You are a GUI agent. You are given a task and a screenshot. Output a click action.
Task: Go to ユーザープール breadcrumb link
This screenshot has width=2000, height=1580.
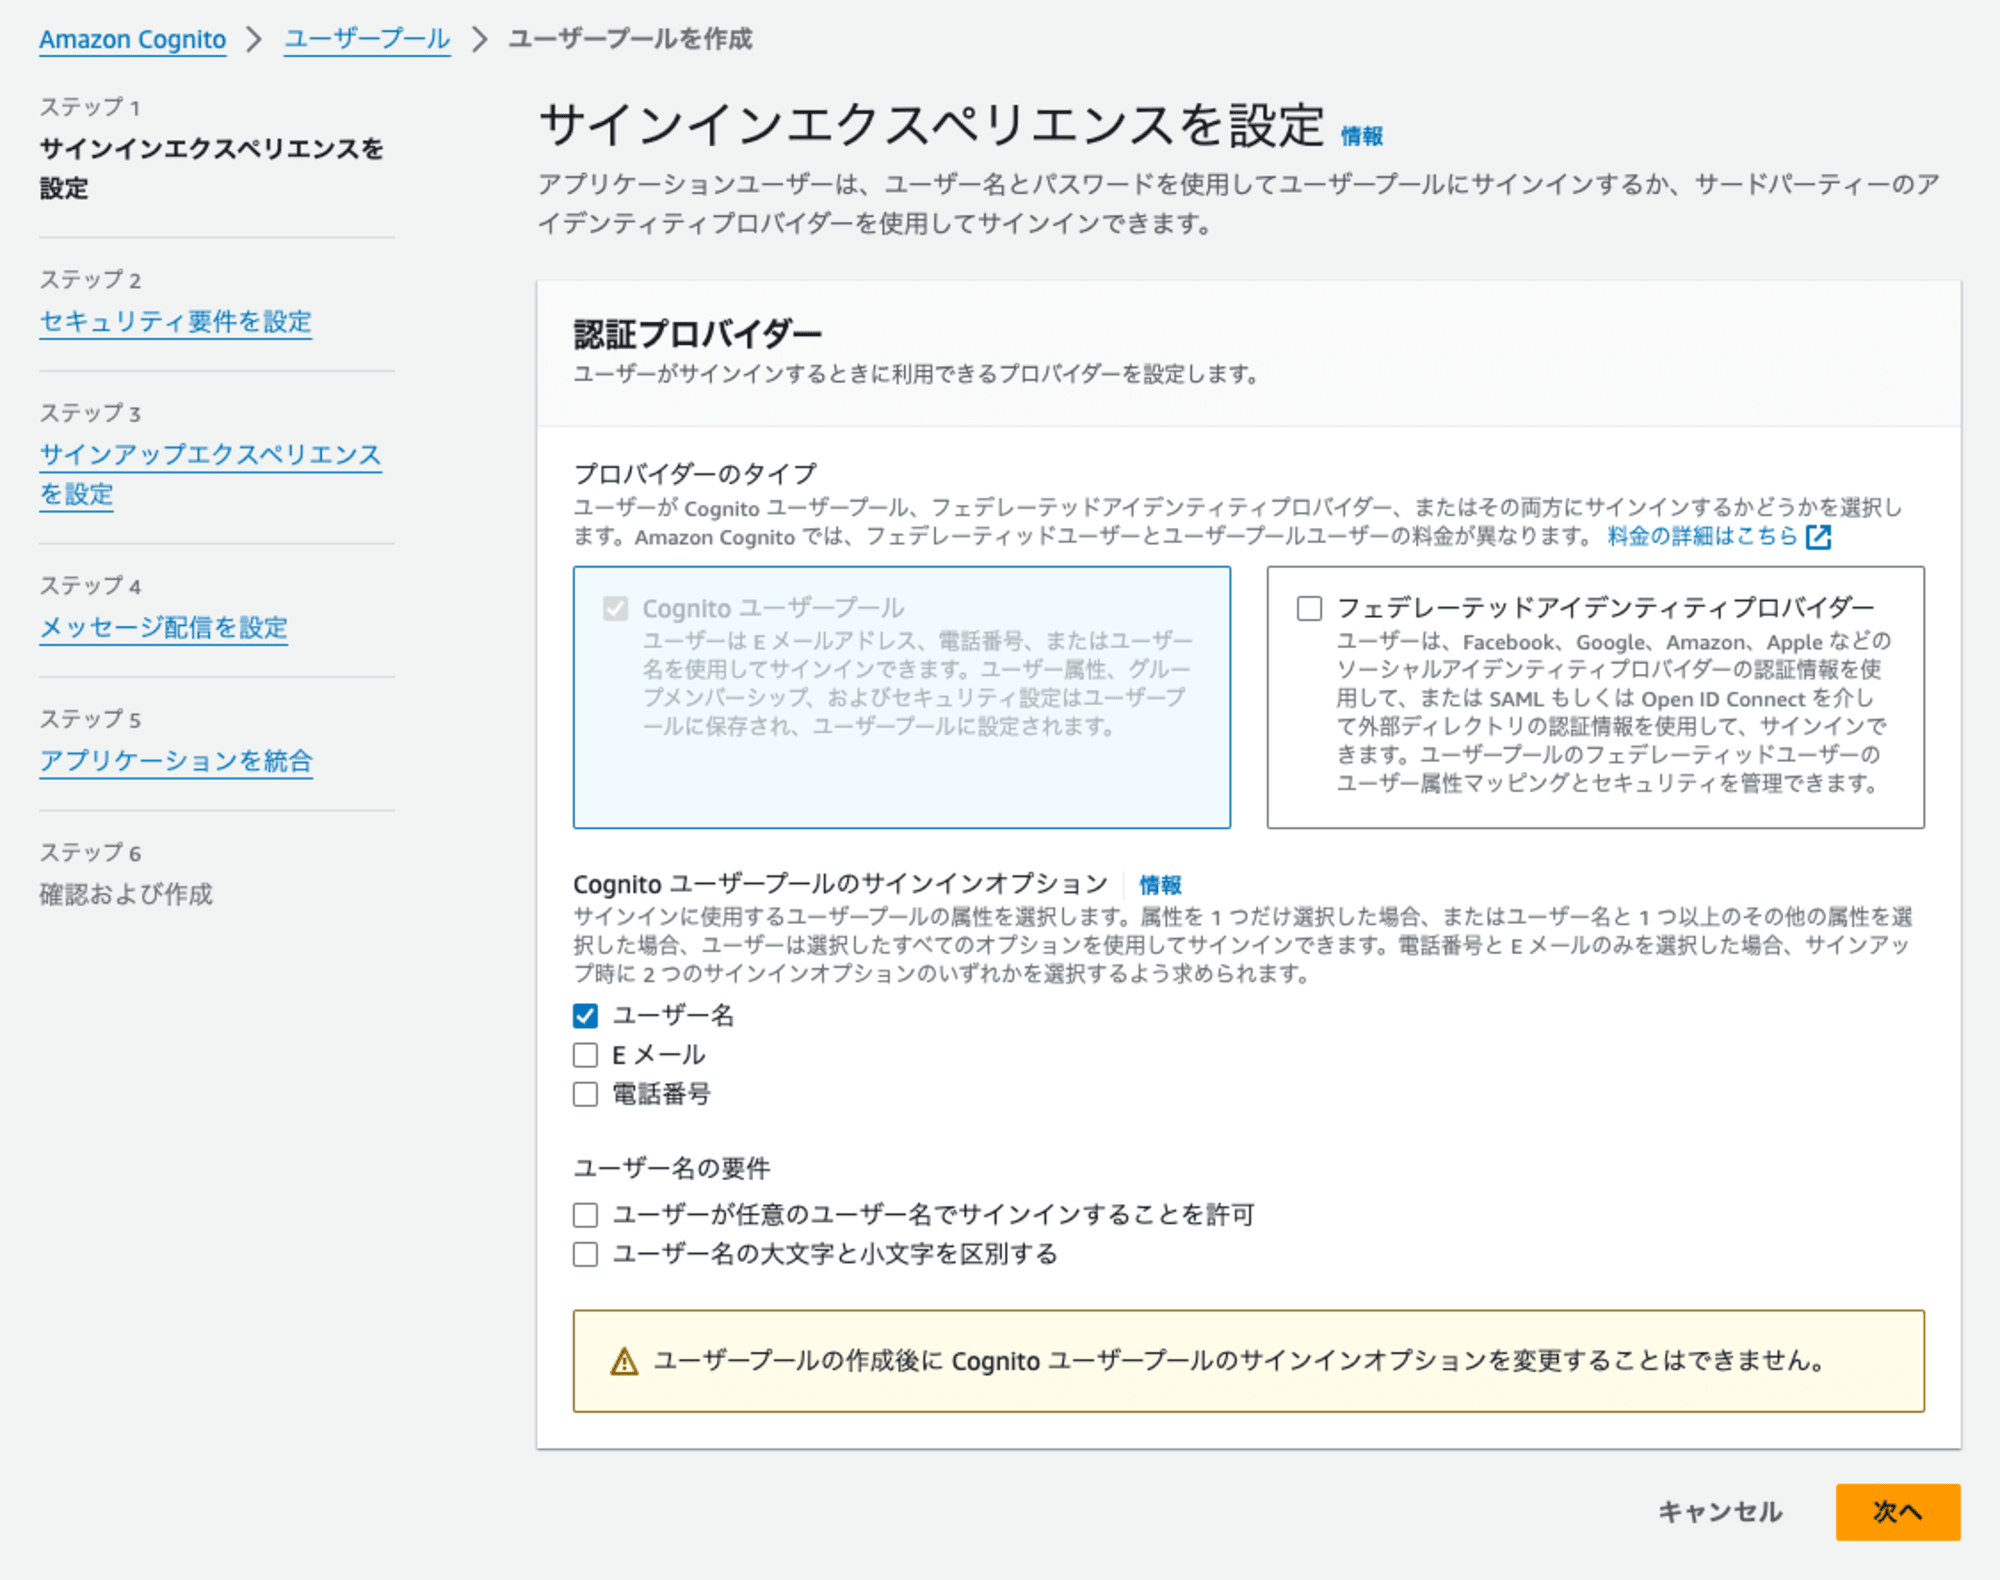(x=367, y=39)
